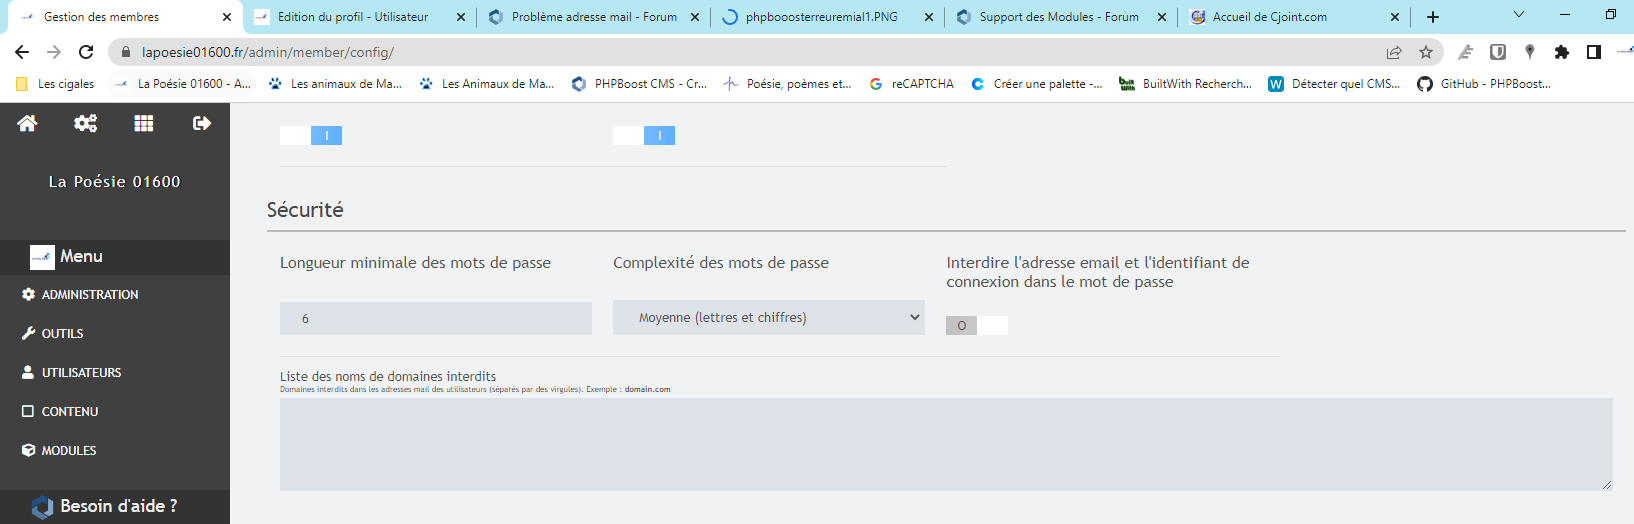This screenshot has width=1634, height=524.
Task: Go back to the previous page
Action: coord(22,52)
